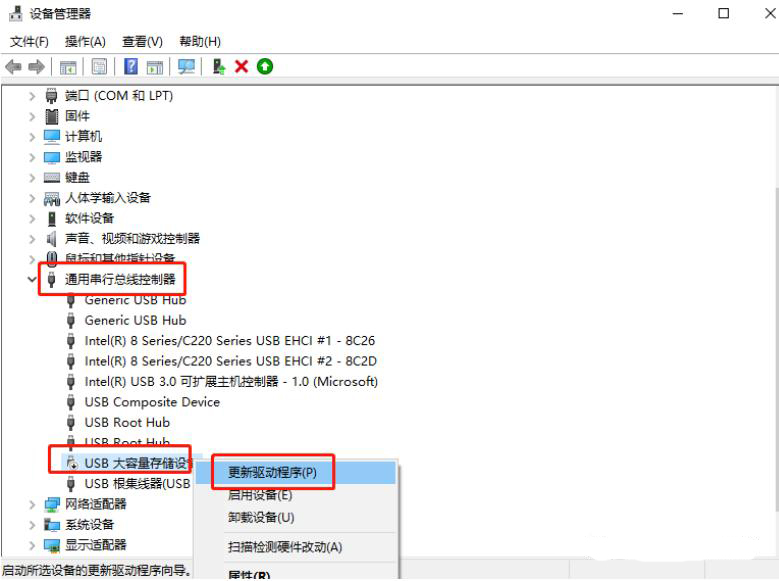Click the properties sheet toolbar icon
Image resolution: width=779 pixels, height=581 pixels.
[x=99, y=67]
